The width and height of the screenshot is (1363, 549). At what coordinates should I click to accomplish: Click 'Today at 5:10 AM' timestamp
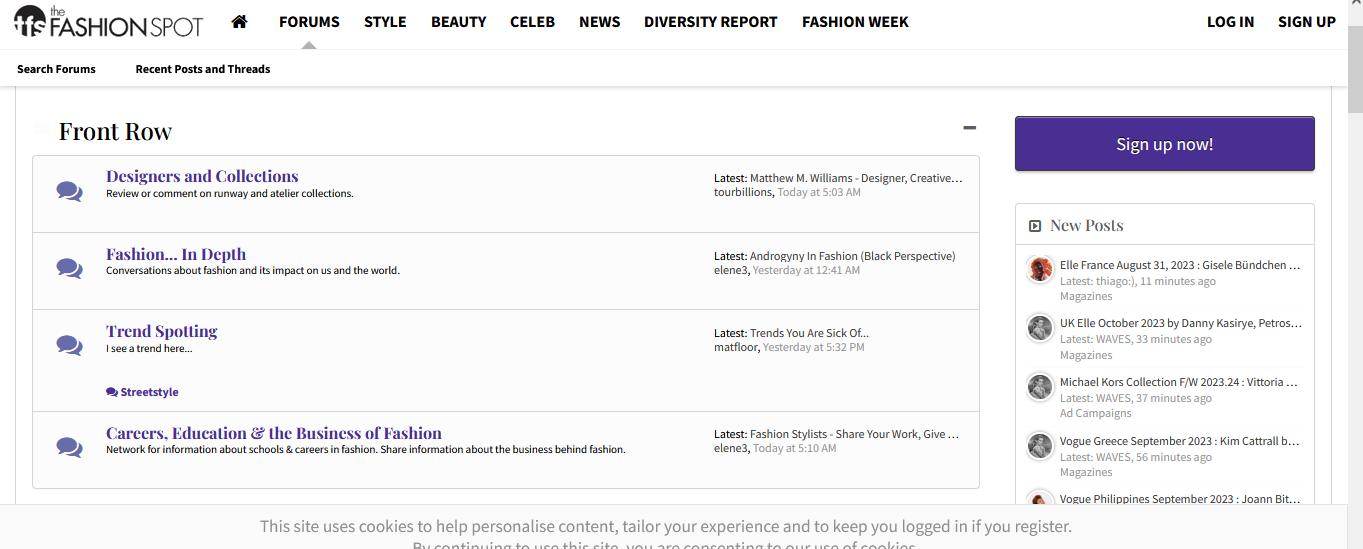[x=795, y=448]
